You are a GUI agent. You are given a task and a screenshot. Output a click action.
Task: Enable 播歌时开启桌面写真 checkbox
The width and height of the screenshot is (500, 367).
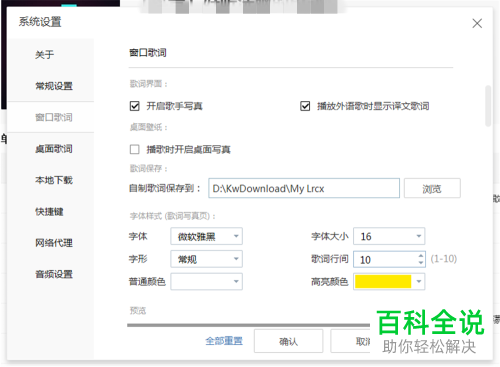click(135, 149)
